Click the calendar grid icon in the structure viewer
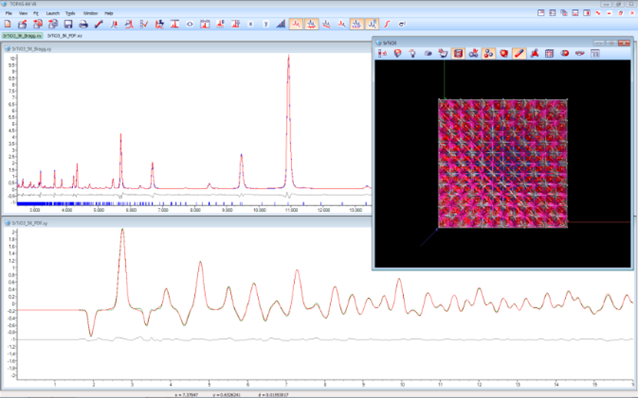 [549, 53]
